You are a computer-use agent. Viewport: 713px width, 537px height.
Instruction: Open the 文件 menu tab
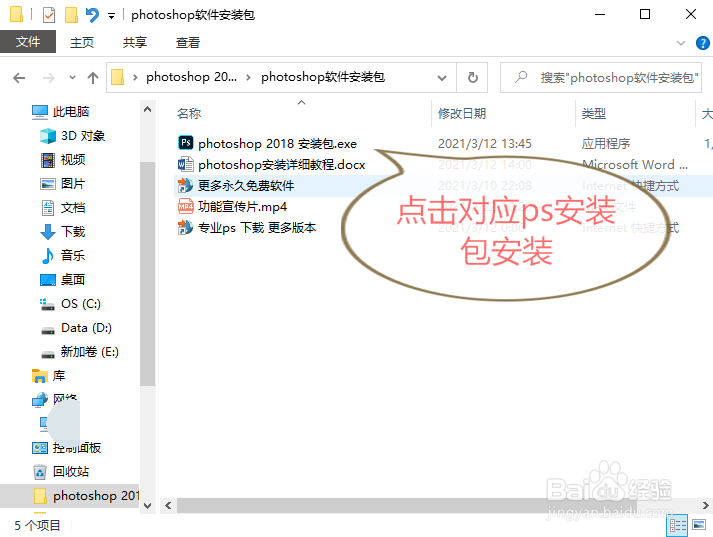click(x=28, y=42)
